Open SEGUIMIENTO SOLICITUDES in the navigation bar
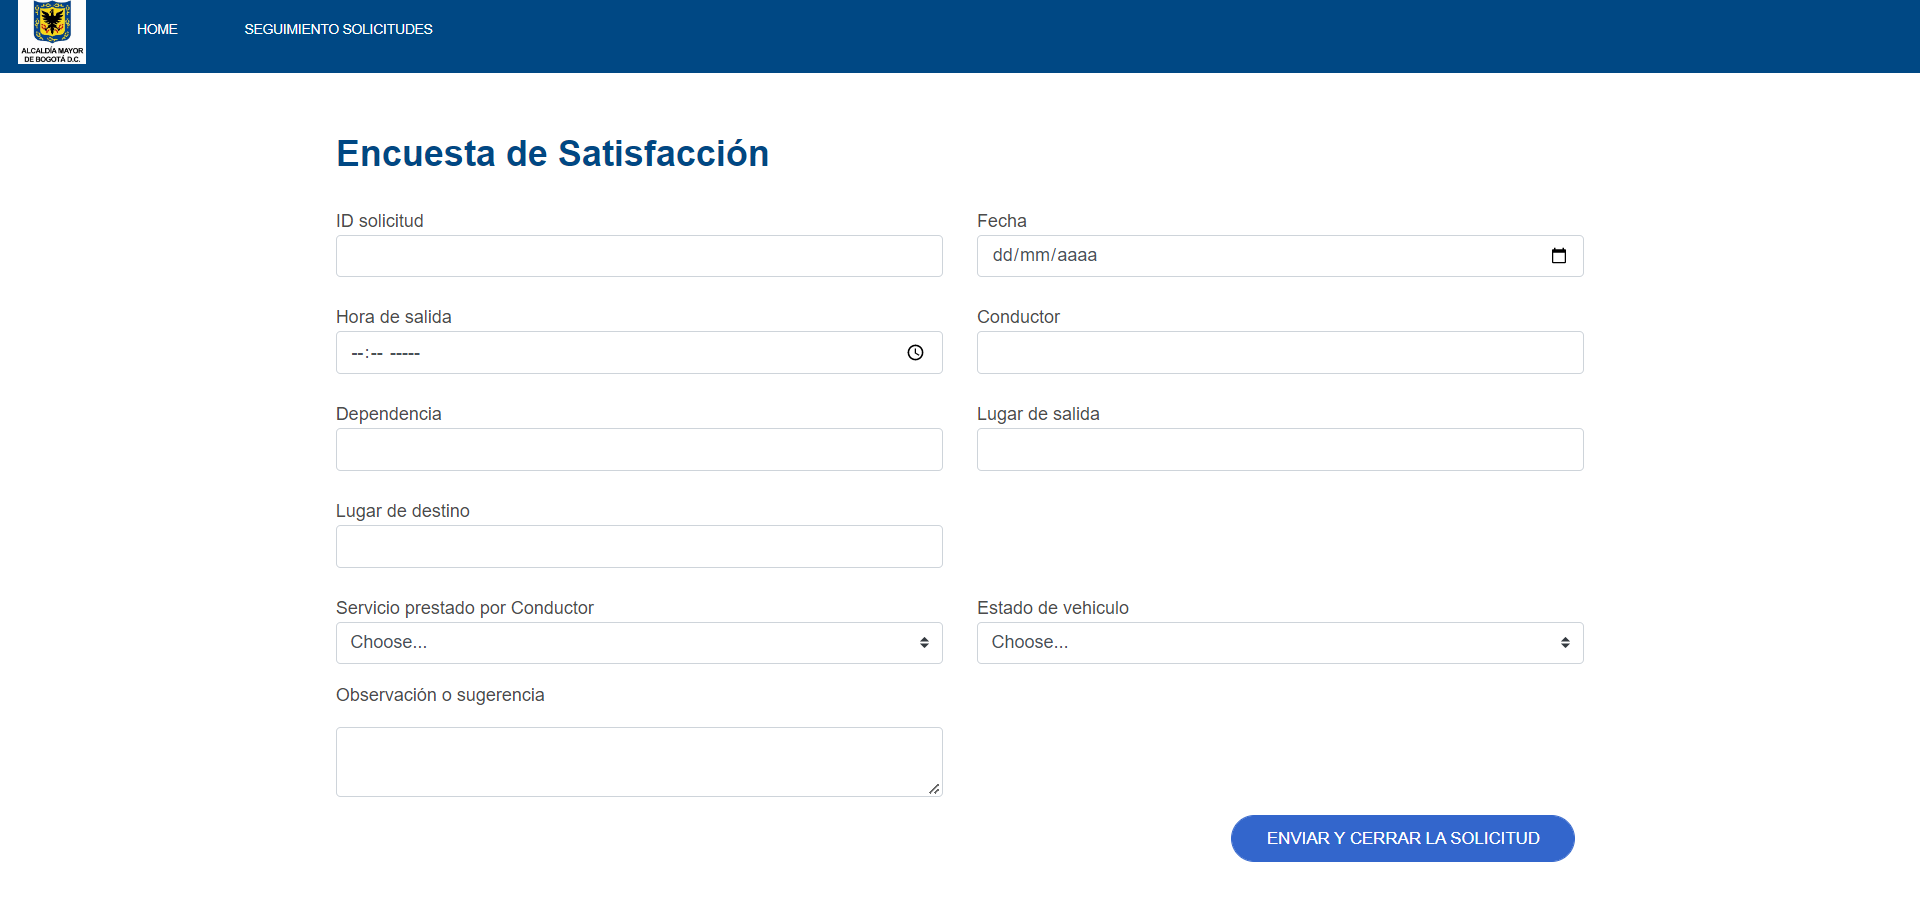1920x906 pixels. point(338,29)
